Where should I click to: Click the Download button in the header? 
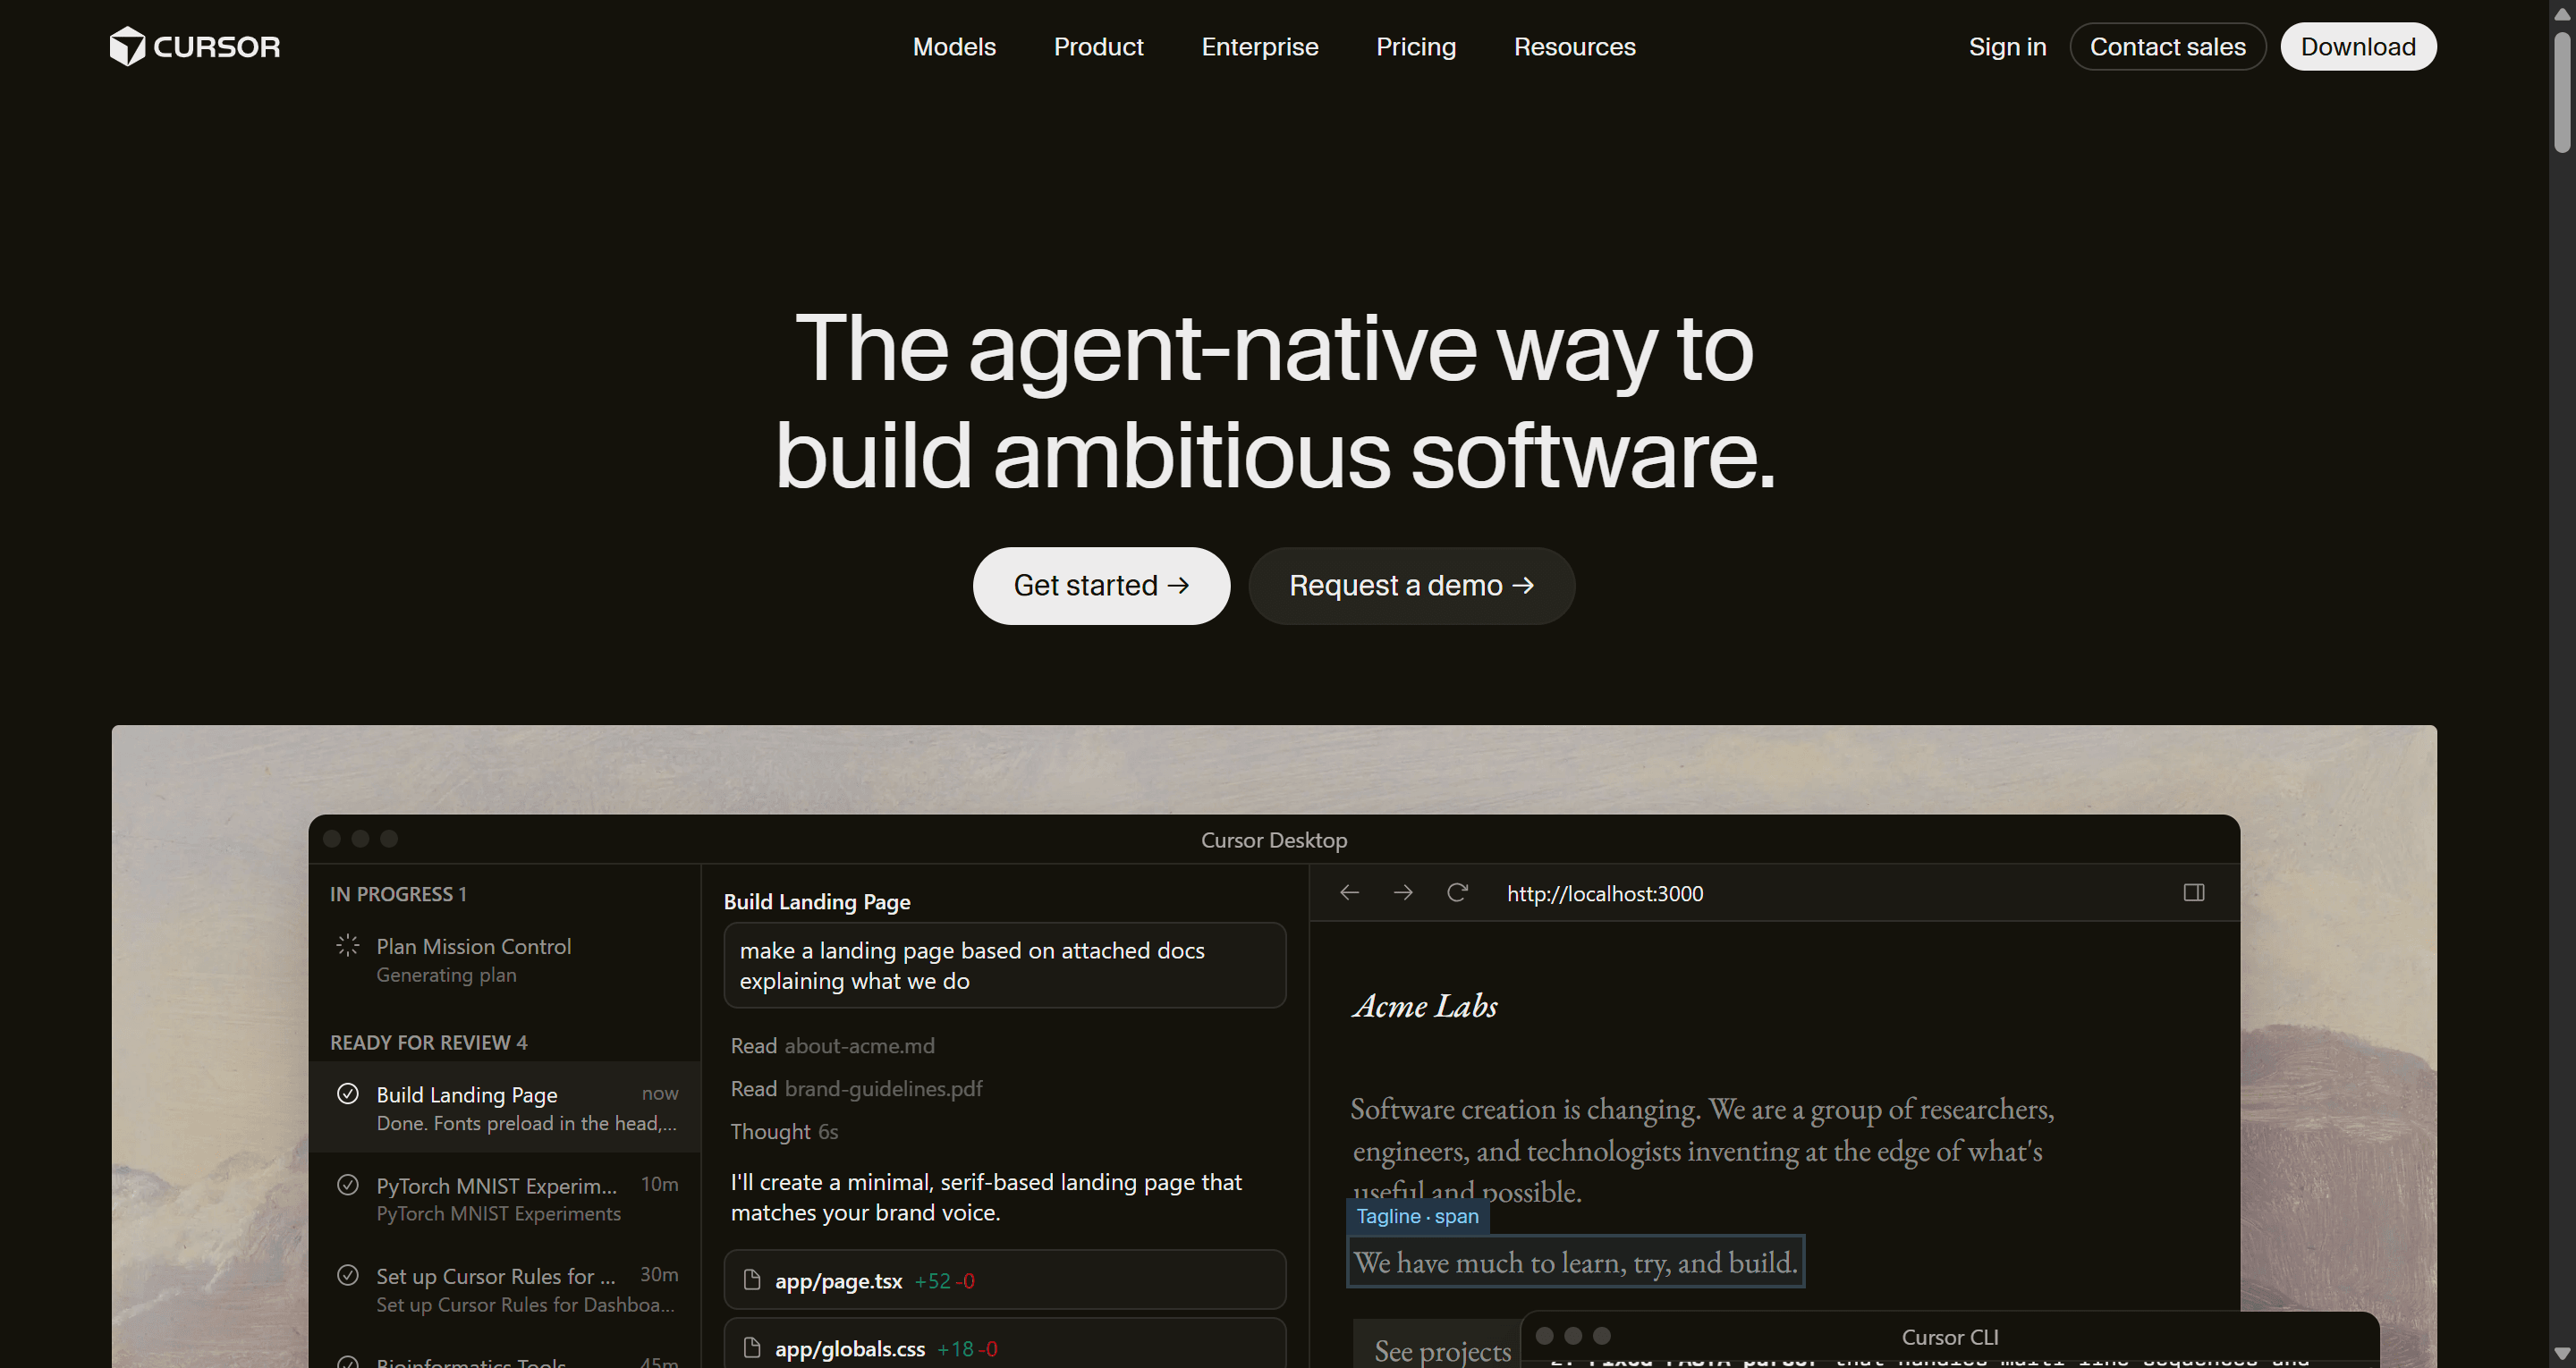click(x=2358, y=47)
